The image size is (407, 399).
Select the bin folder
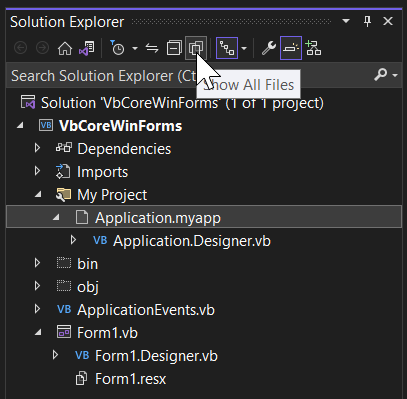88,264
